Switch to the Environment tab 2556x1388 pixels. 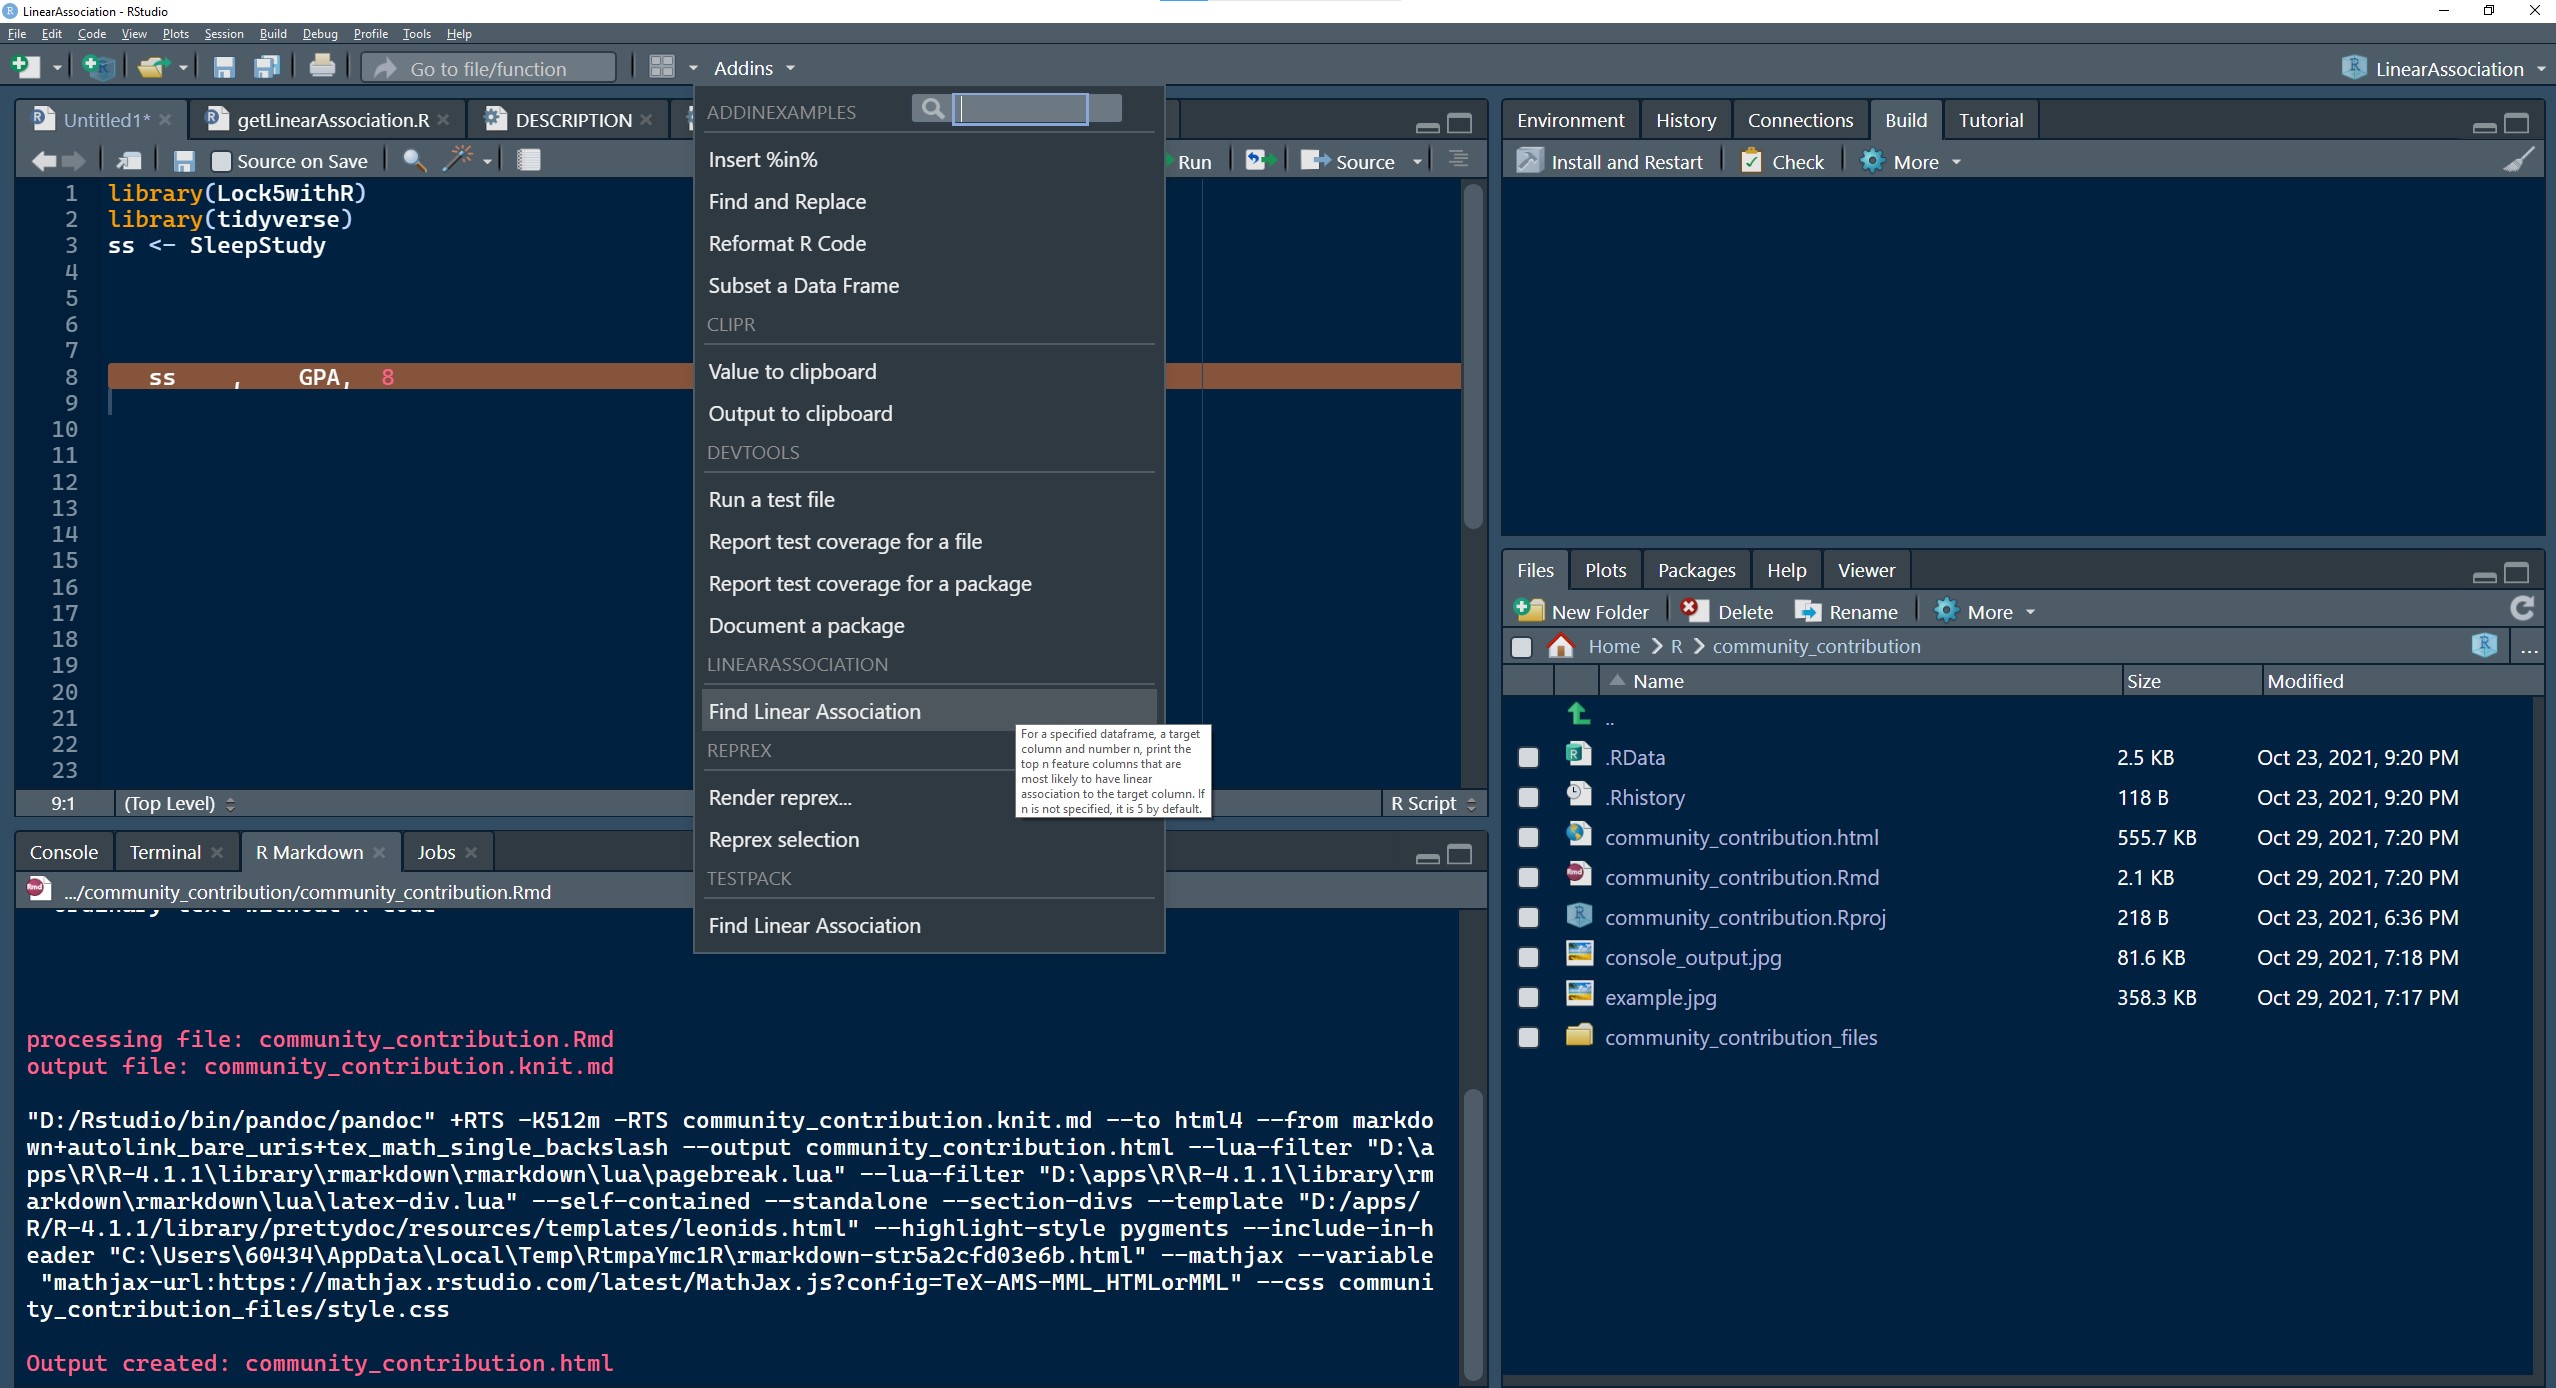pos(1570,120)
